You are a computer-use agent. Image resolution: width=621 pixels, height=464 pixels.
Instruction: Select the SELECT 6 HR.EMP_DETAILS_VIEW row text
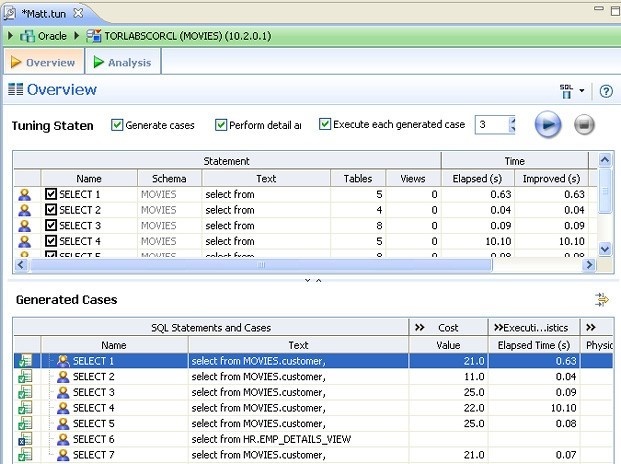point(271,439)
